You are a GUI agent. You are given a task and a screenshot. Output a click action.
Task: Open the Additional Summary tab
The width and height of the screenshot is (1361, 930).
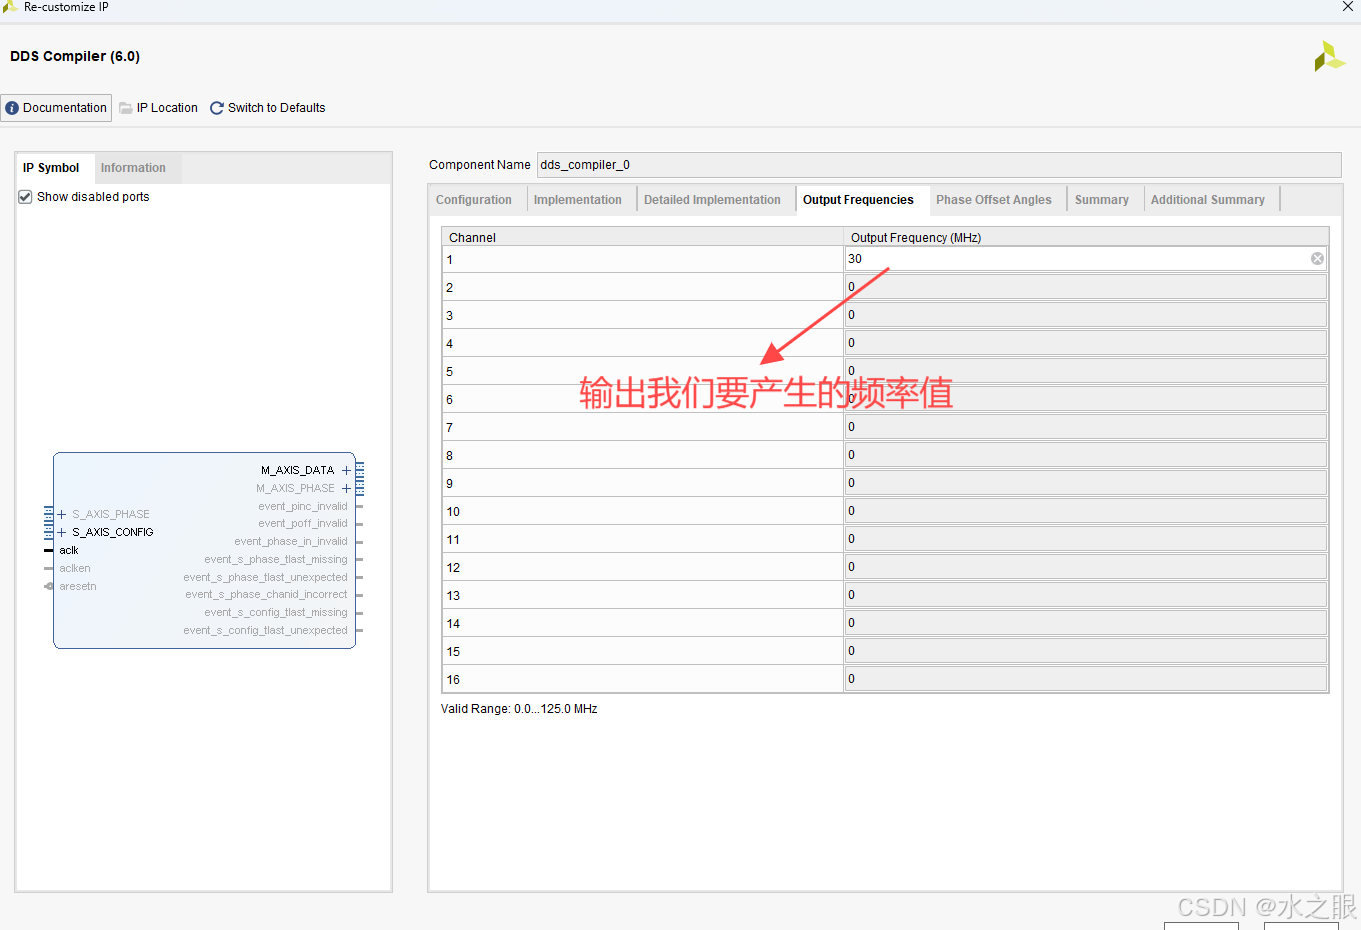pos(1208,200)
